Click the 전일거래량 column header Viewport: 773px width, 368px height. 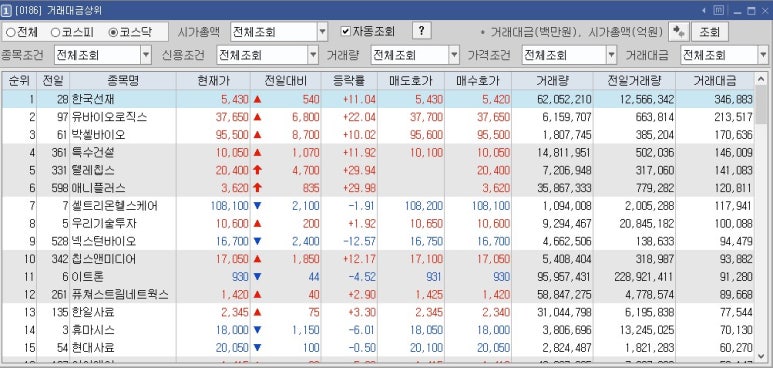pos(634,81)
